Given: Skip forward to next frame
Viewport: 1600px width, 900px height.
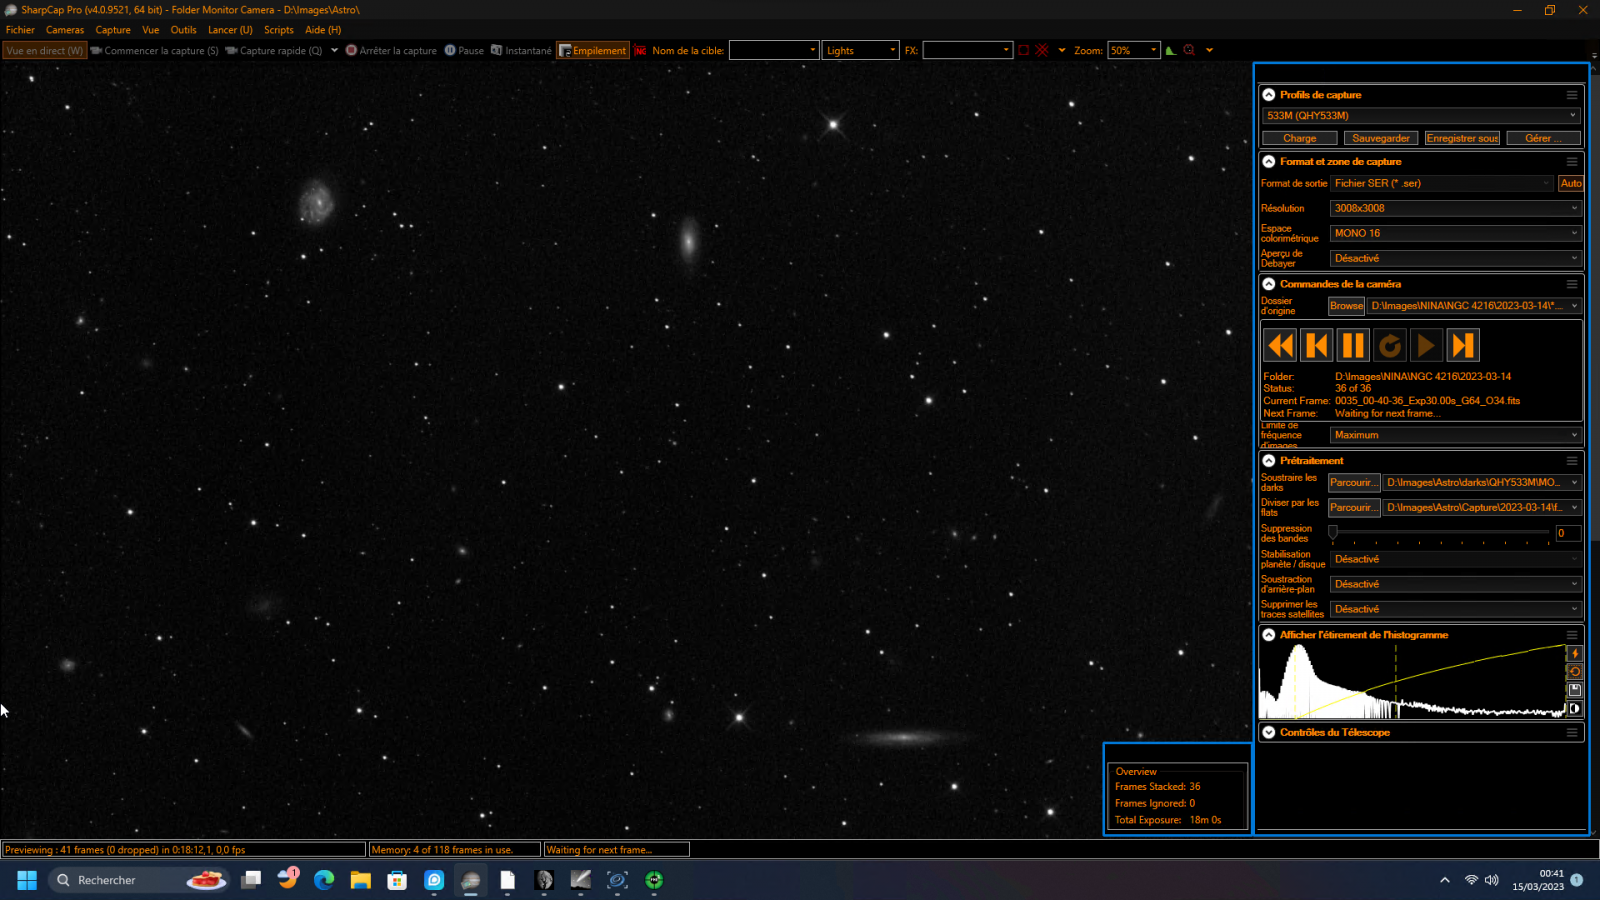Looking at the screenshot, I should [1463, 345].
